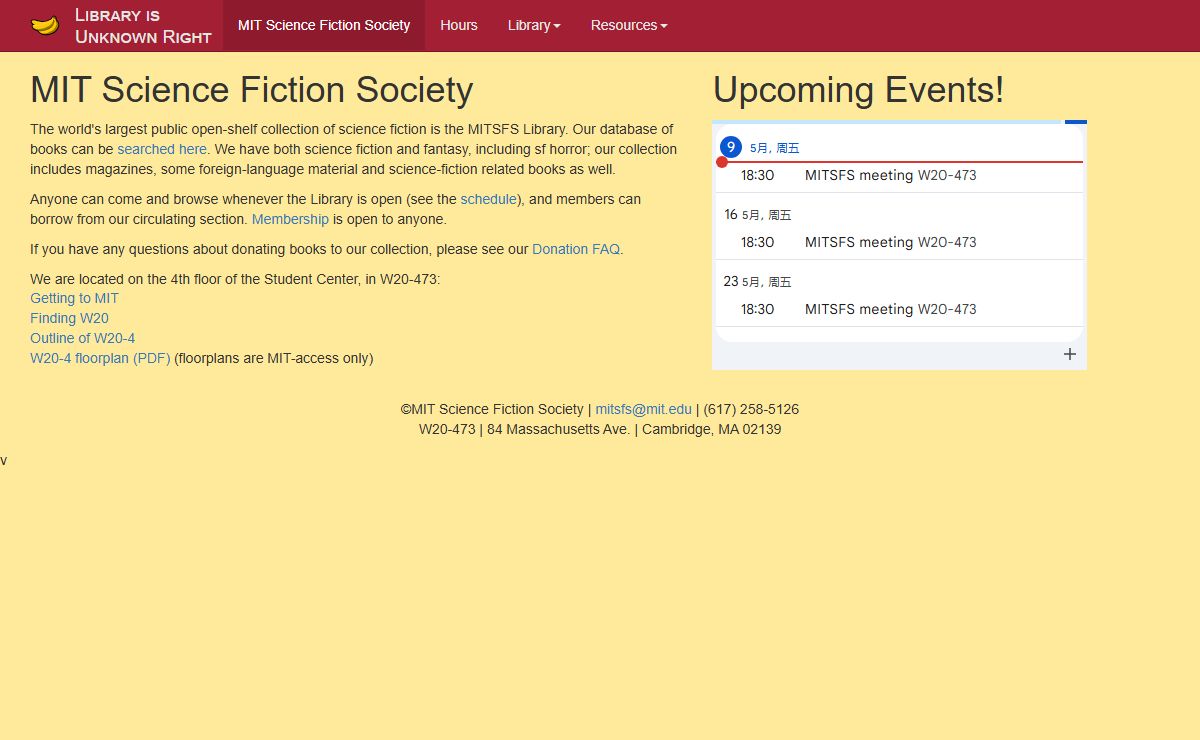
Task: Click the mitsfs@mit.edu email link
Action: pyautogui.click(x=643, y=409)
